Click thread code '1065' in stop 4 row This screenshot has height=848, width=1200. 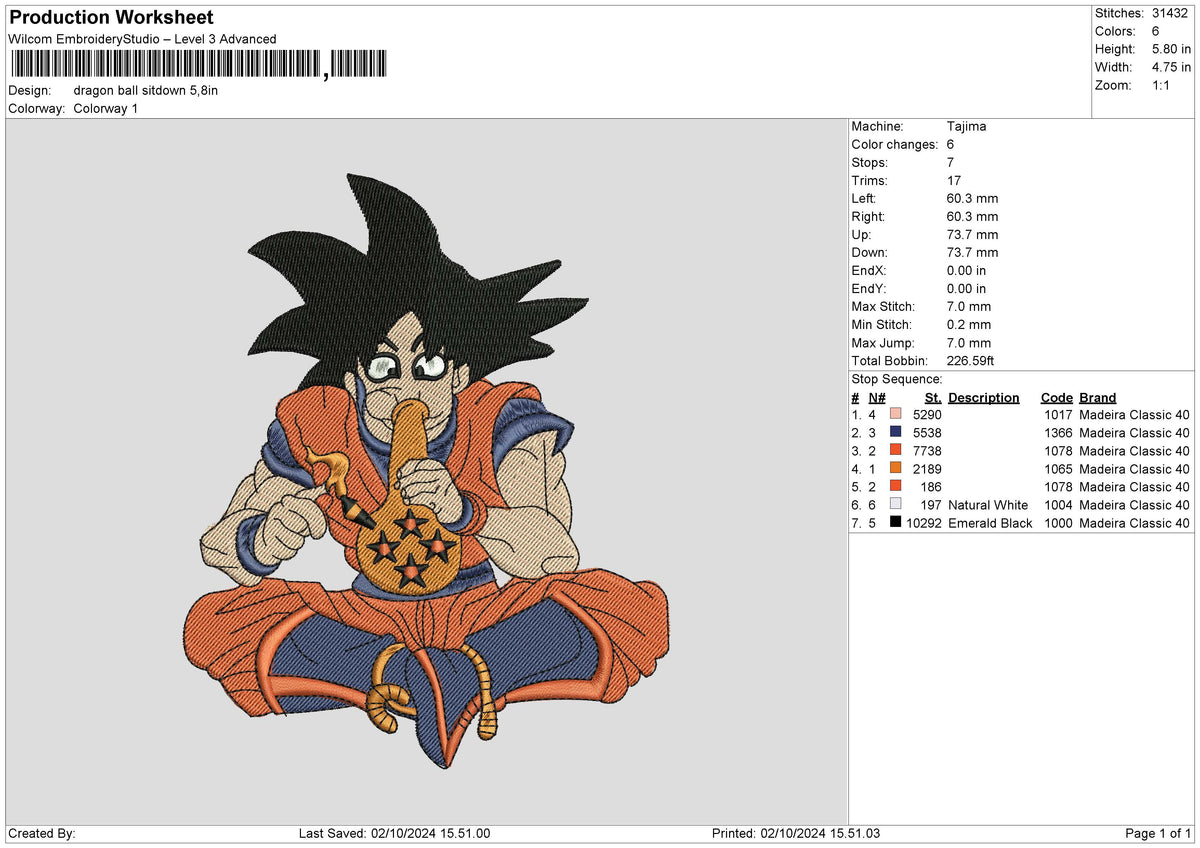pos(1058,468)
